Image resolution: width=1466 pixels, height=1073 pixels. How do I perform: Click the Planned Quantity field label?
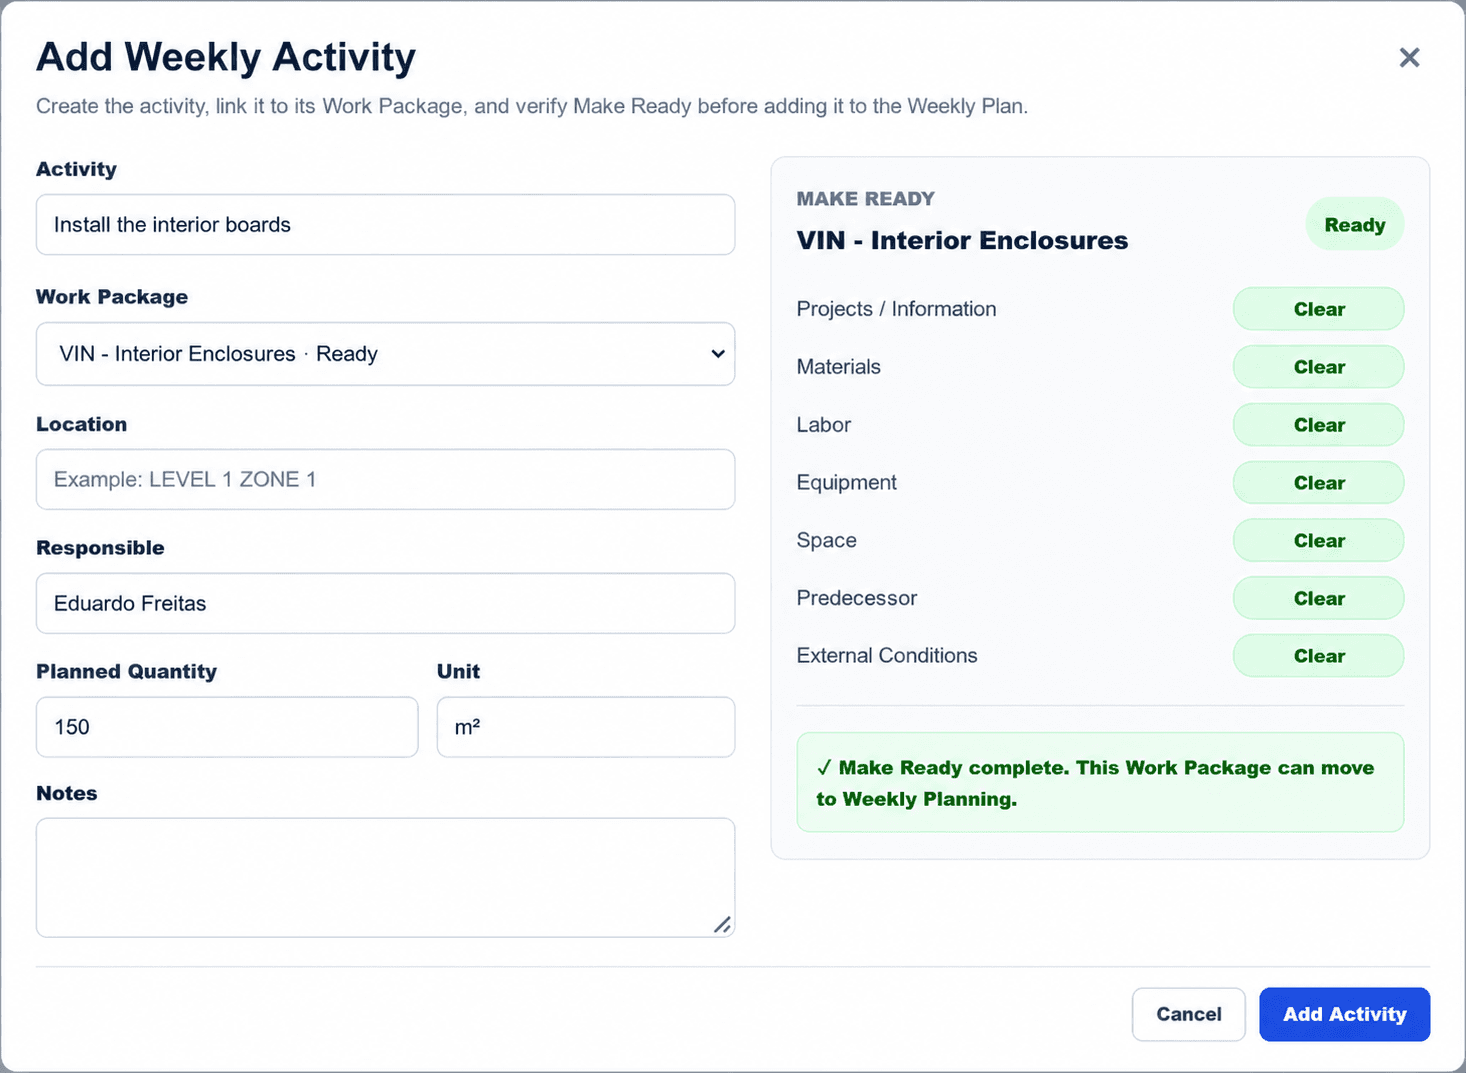(126, 672)
